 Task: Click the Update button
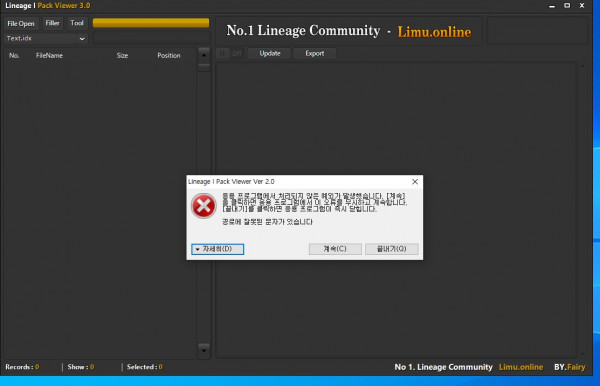pos(270,54)
